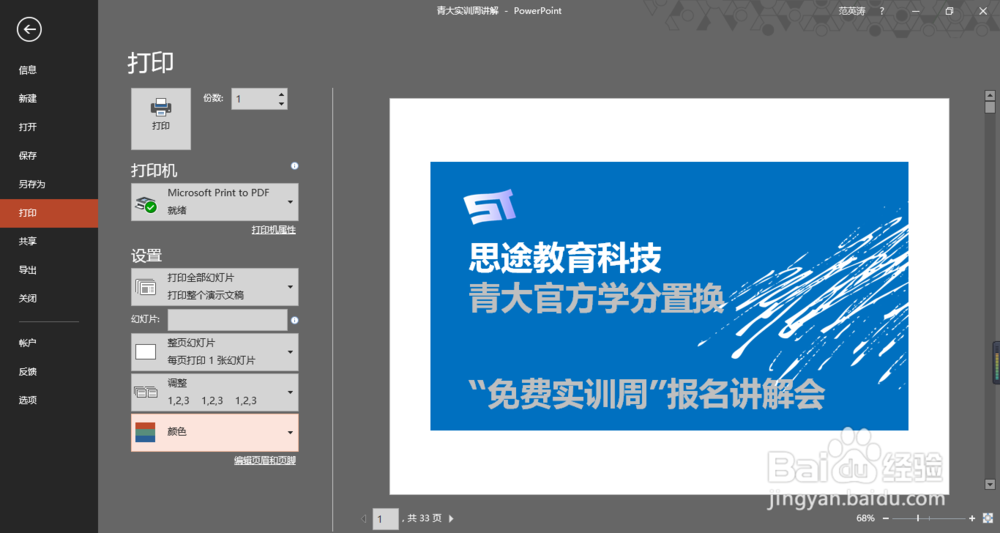Expand the 打印全部幻灯片 range dropdown
The height and width of the screenshot is (533, 1000).
214,287
